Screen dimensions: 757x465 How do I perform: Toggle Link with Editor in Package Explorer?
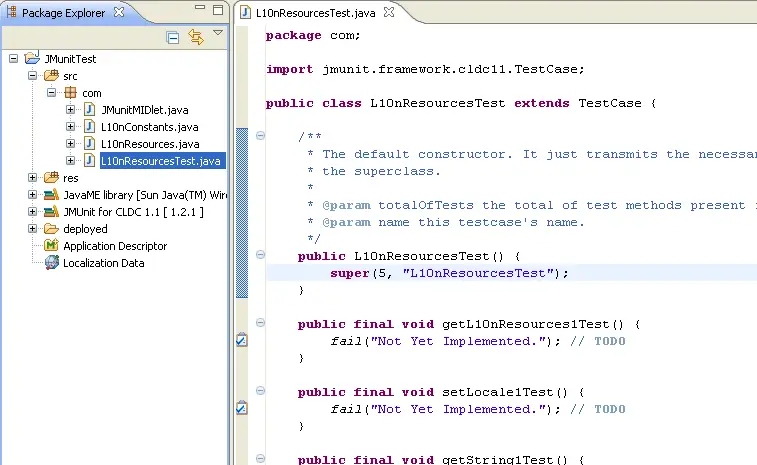click(x=195, y=37)
